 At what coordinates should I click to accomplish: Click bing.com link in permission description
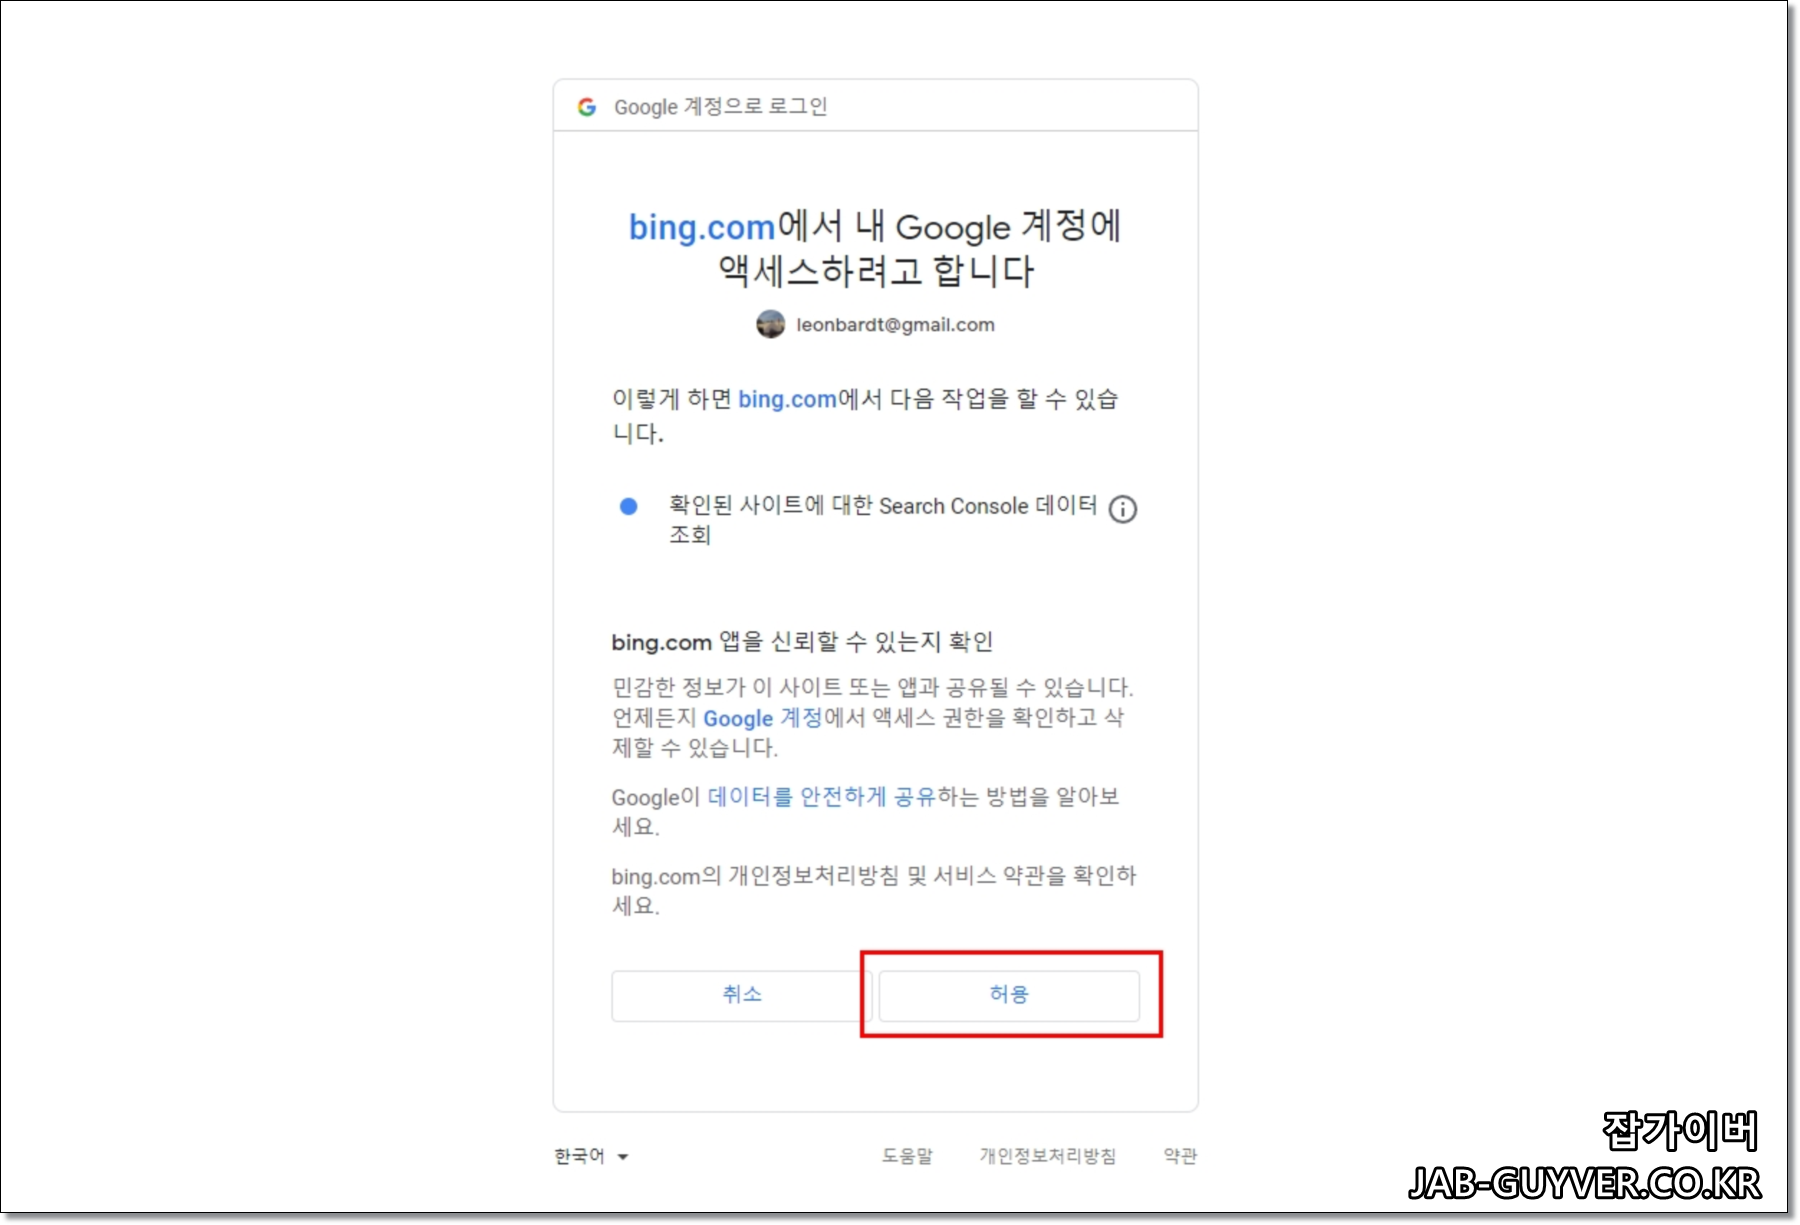[787, 399]
